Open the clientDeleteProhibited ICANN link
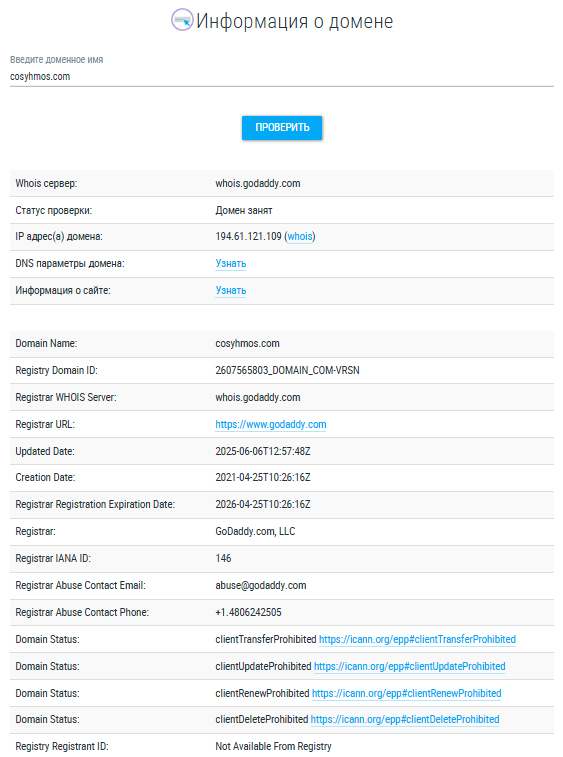This screenshot has height=757, width=563. (405, 719)
